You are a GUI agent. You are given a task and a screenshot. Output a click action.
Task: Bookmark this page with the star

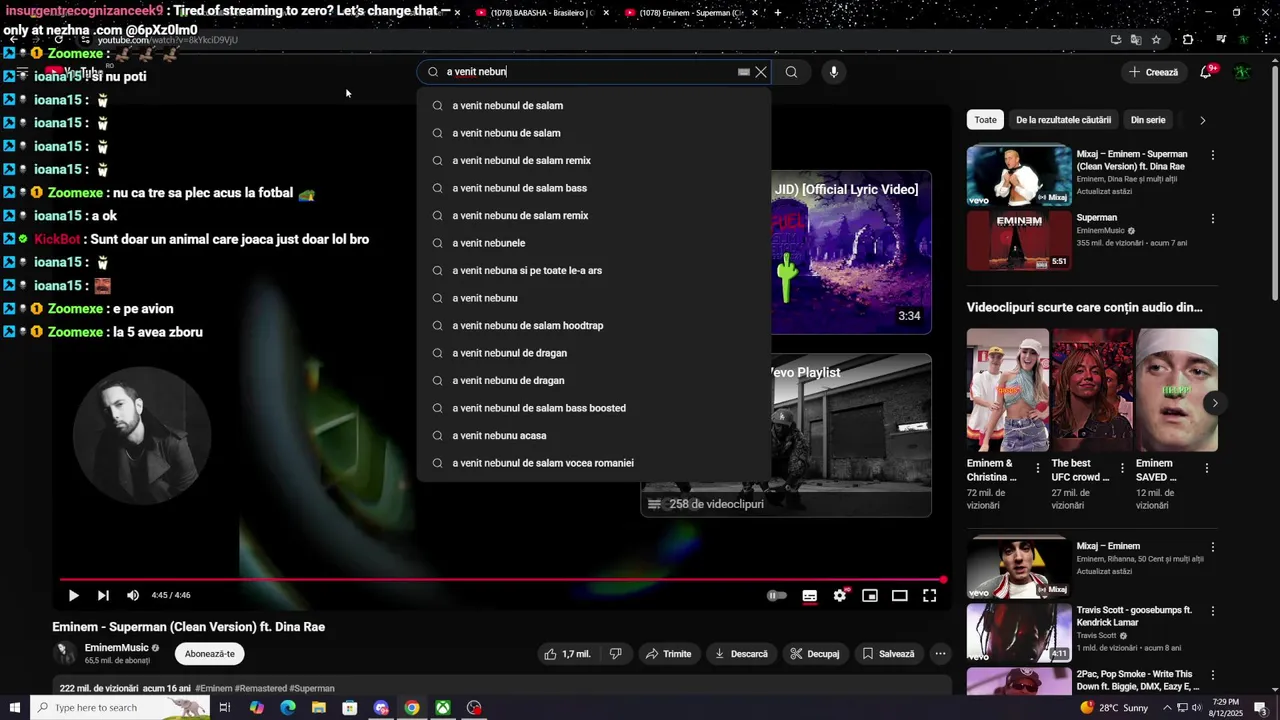click(x=1156, y=40)
